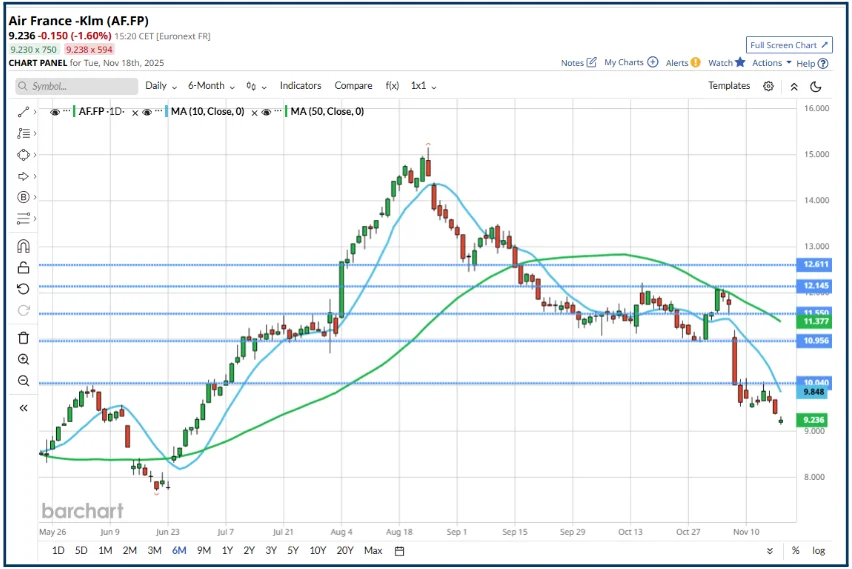The width and height of the screenshot is (852, 569).
Task: Toggle visibility eye for MA 50 indicator
Action: [x=266, y=112]
